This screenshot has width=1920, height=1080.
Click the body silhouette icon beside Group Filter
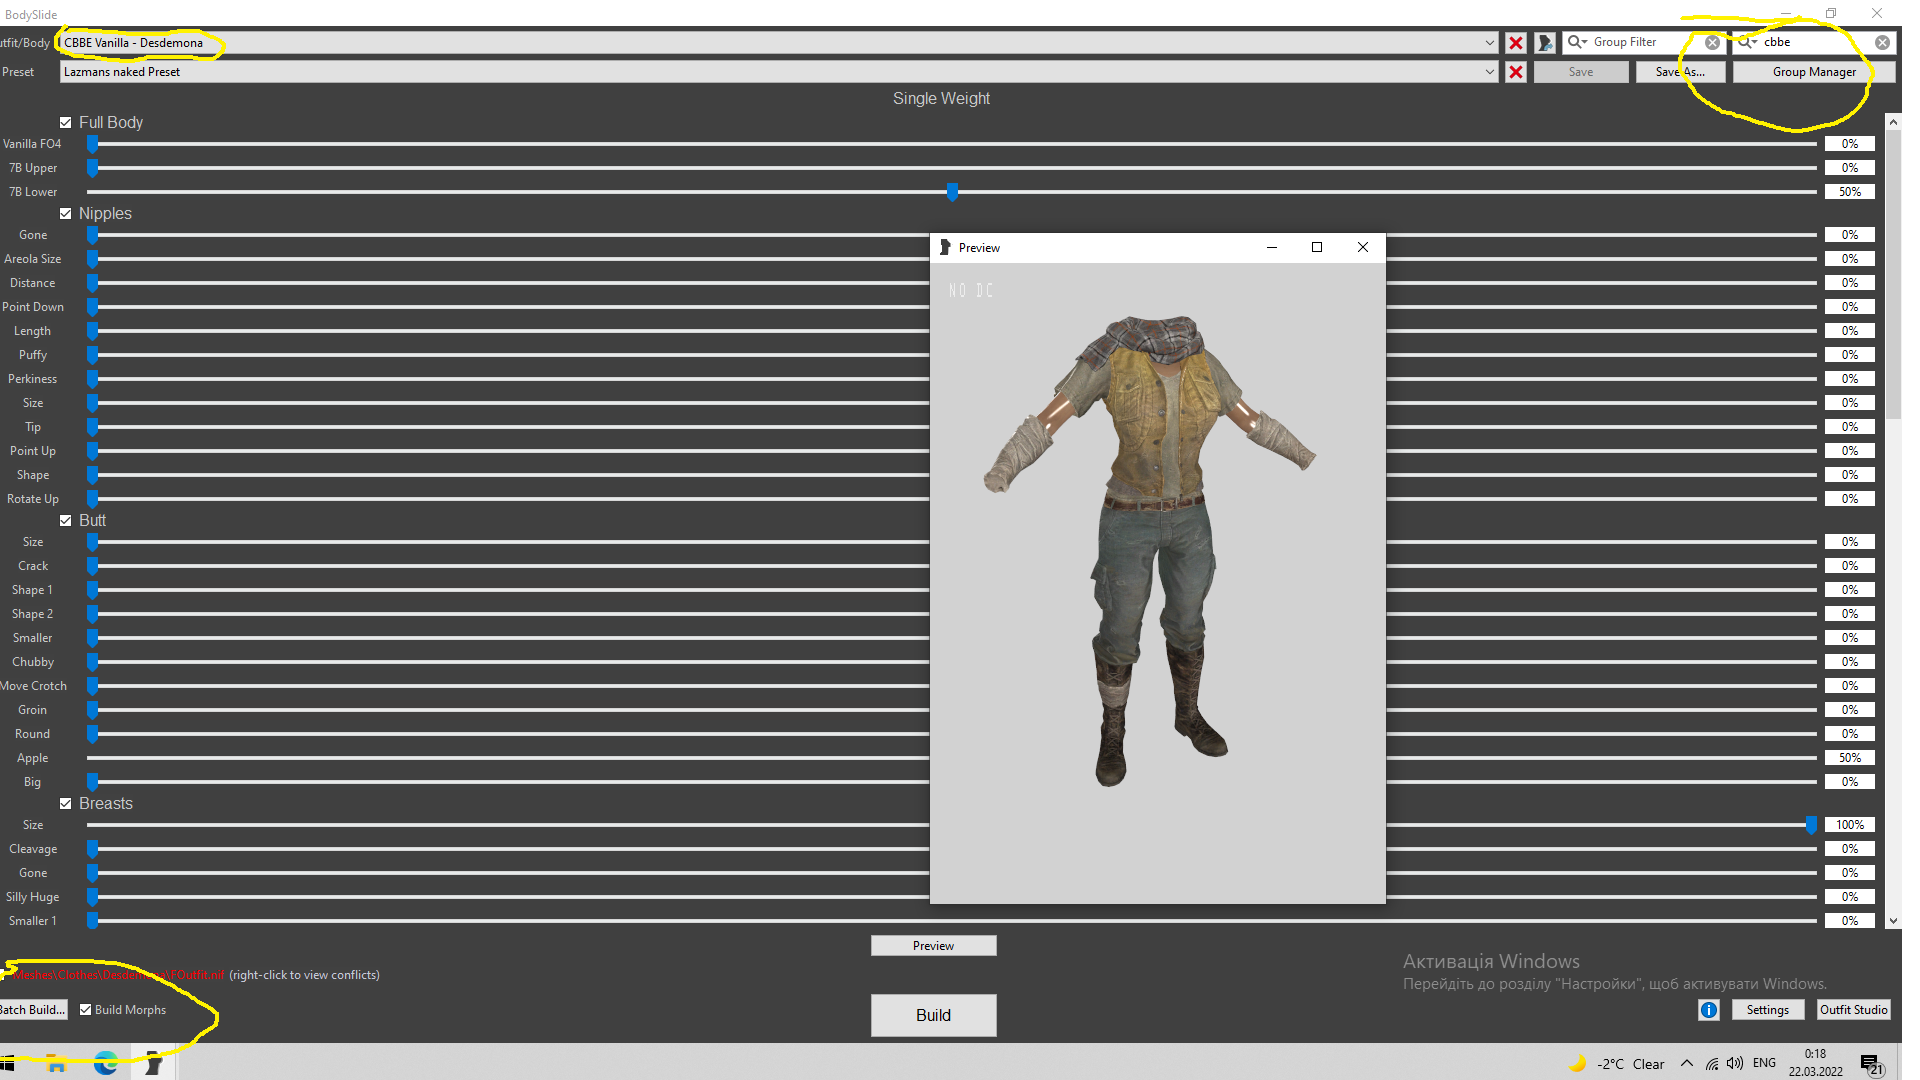pos(1545,43)
